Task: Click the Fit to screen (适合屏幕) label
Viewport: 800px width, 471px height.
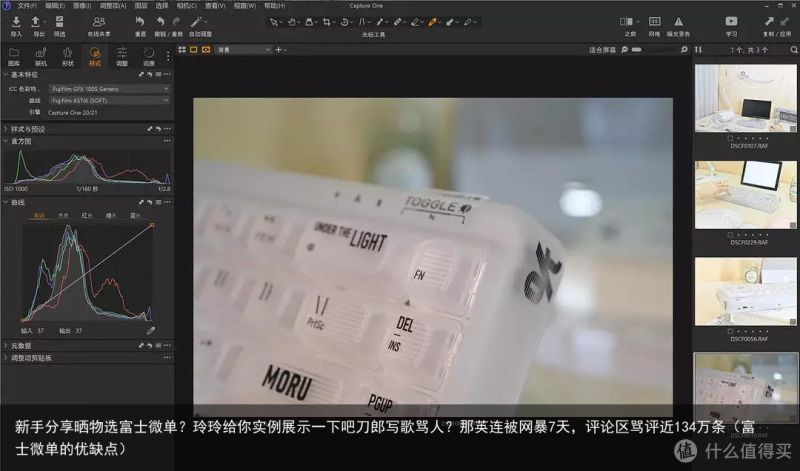Action: [x=603, y=50]
